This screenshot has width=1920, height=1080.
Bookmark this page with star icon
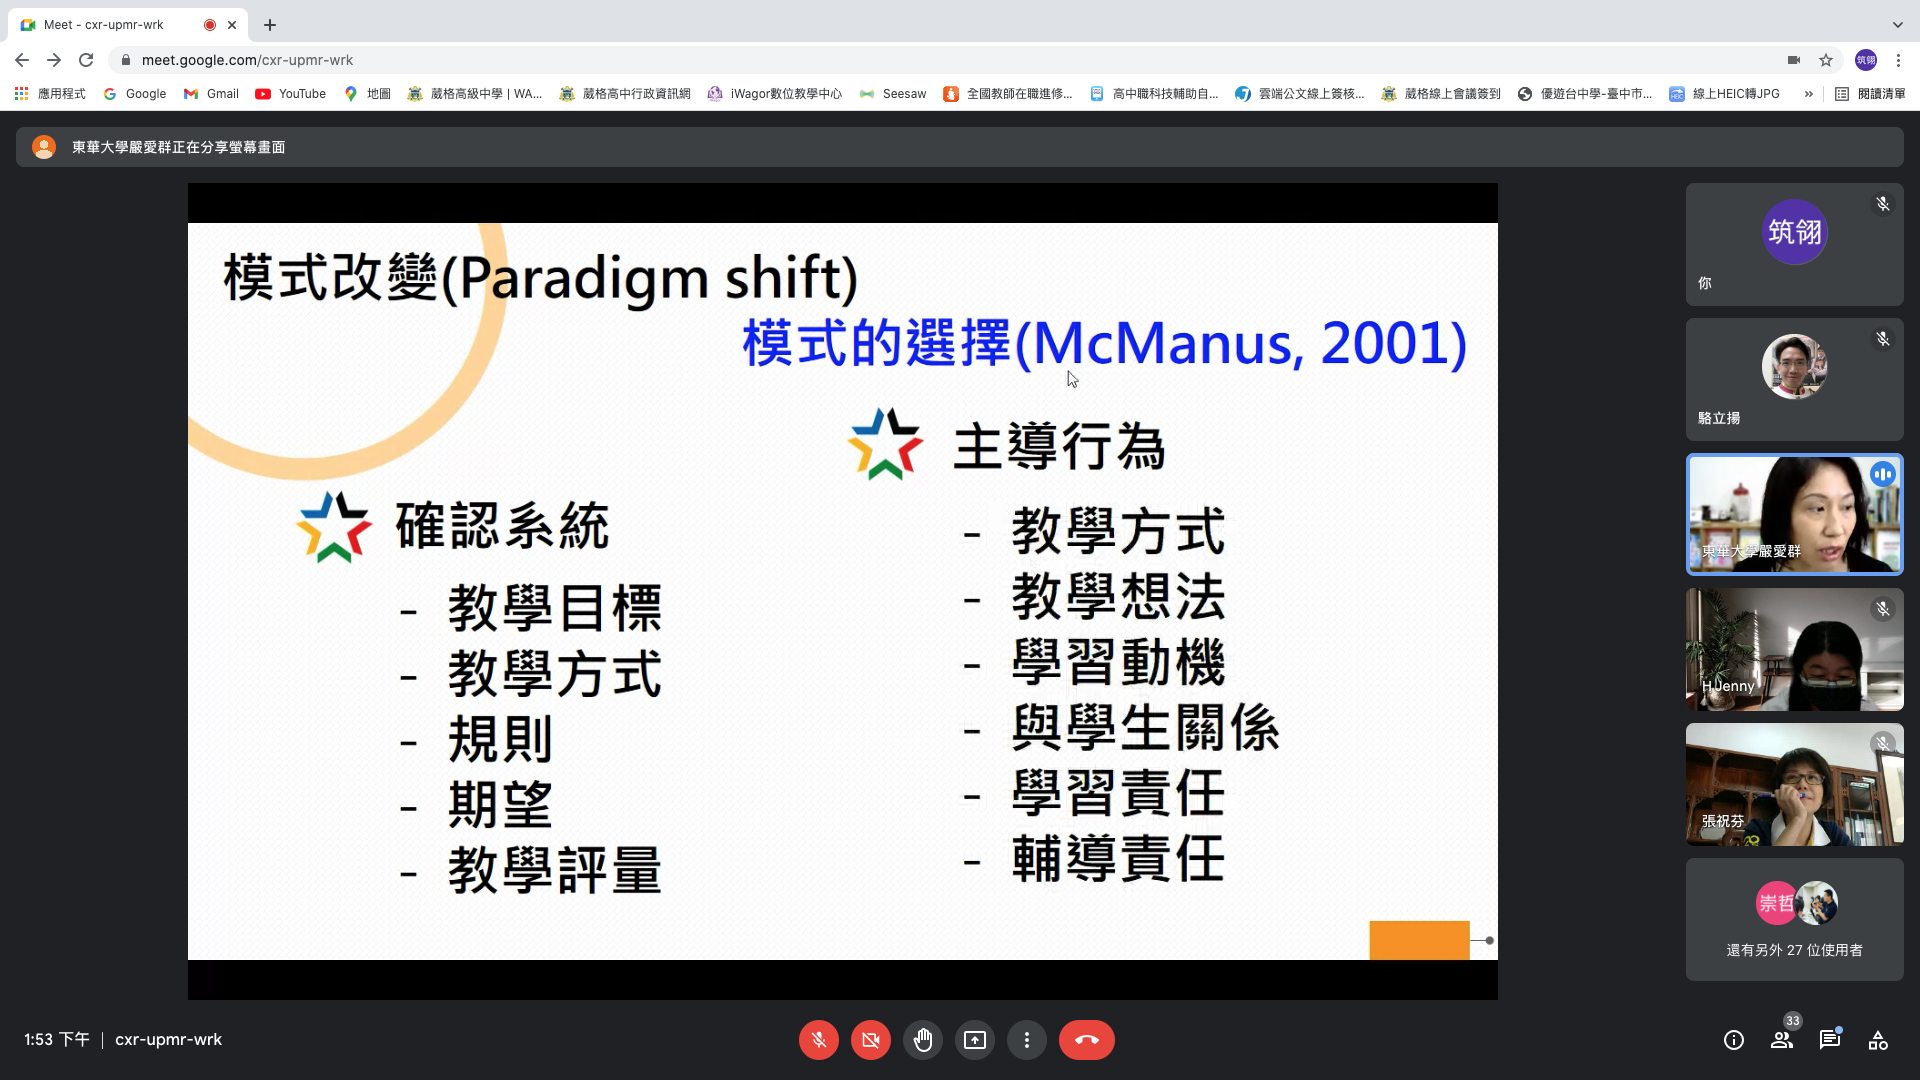1826,60
